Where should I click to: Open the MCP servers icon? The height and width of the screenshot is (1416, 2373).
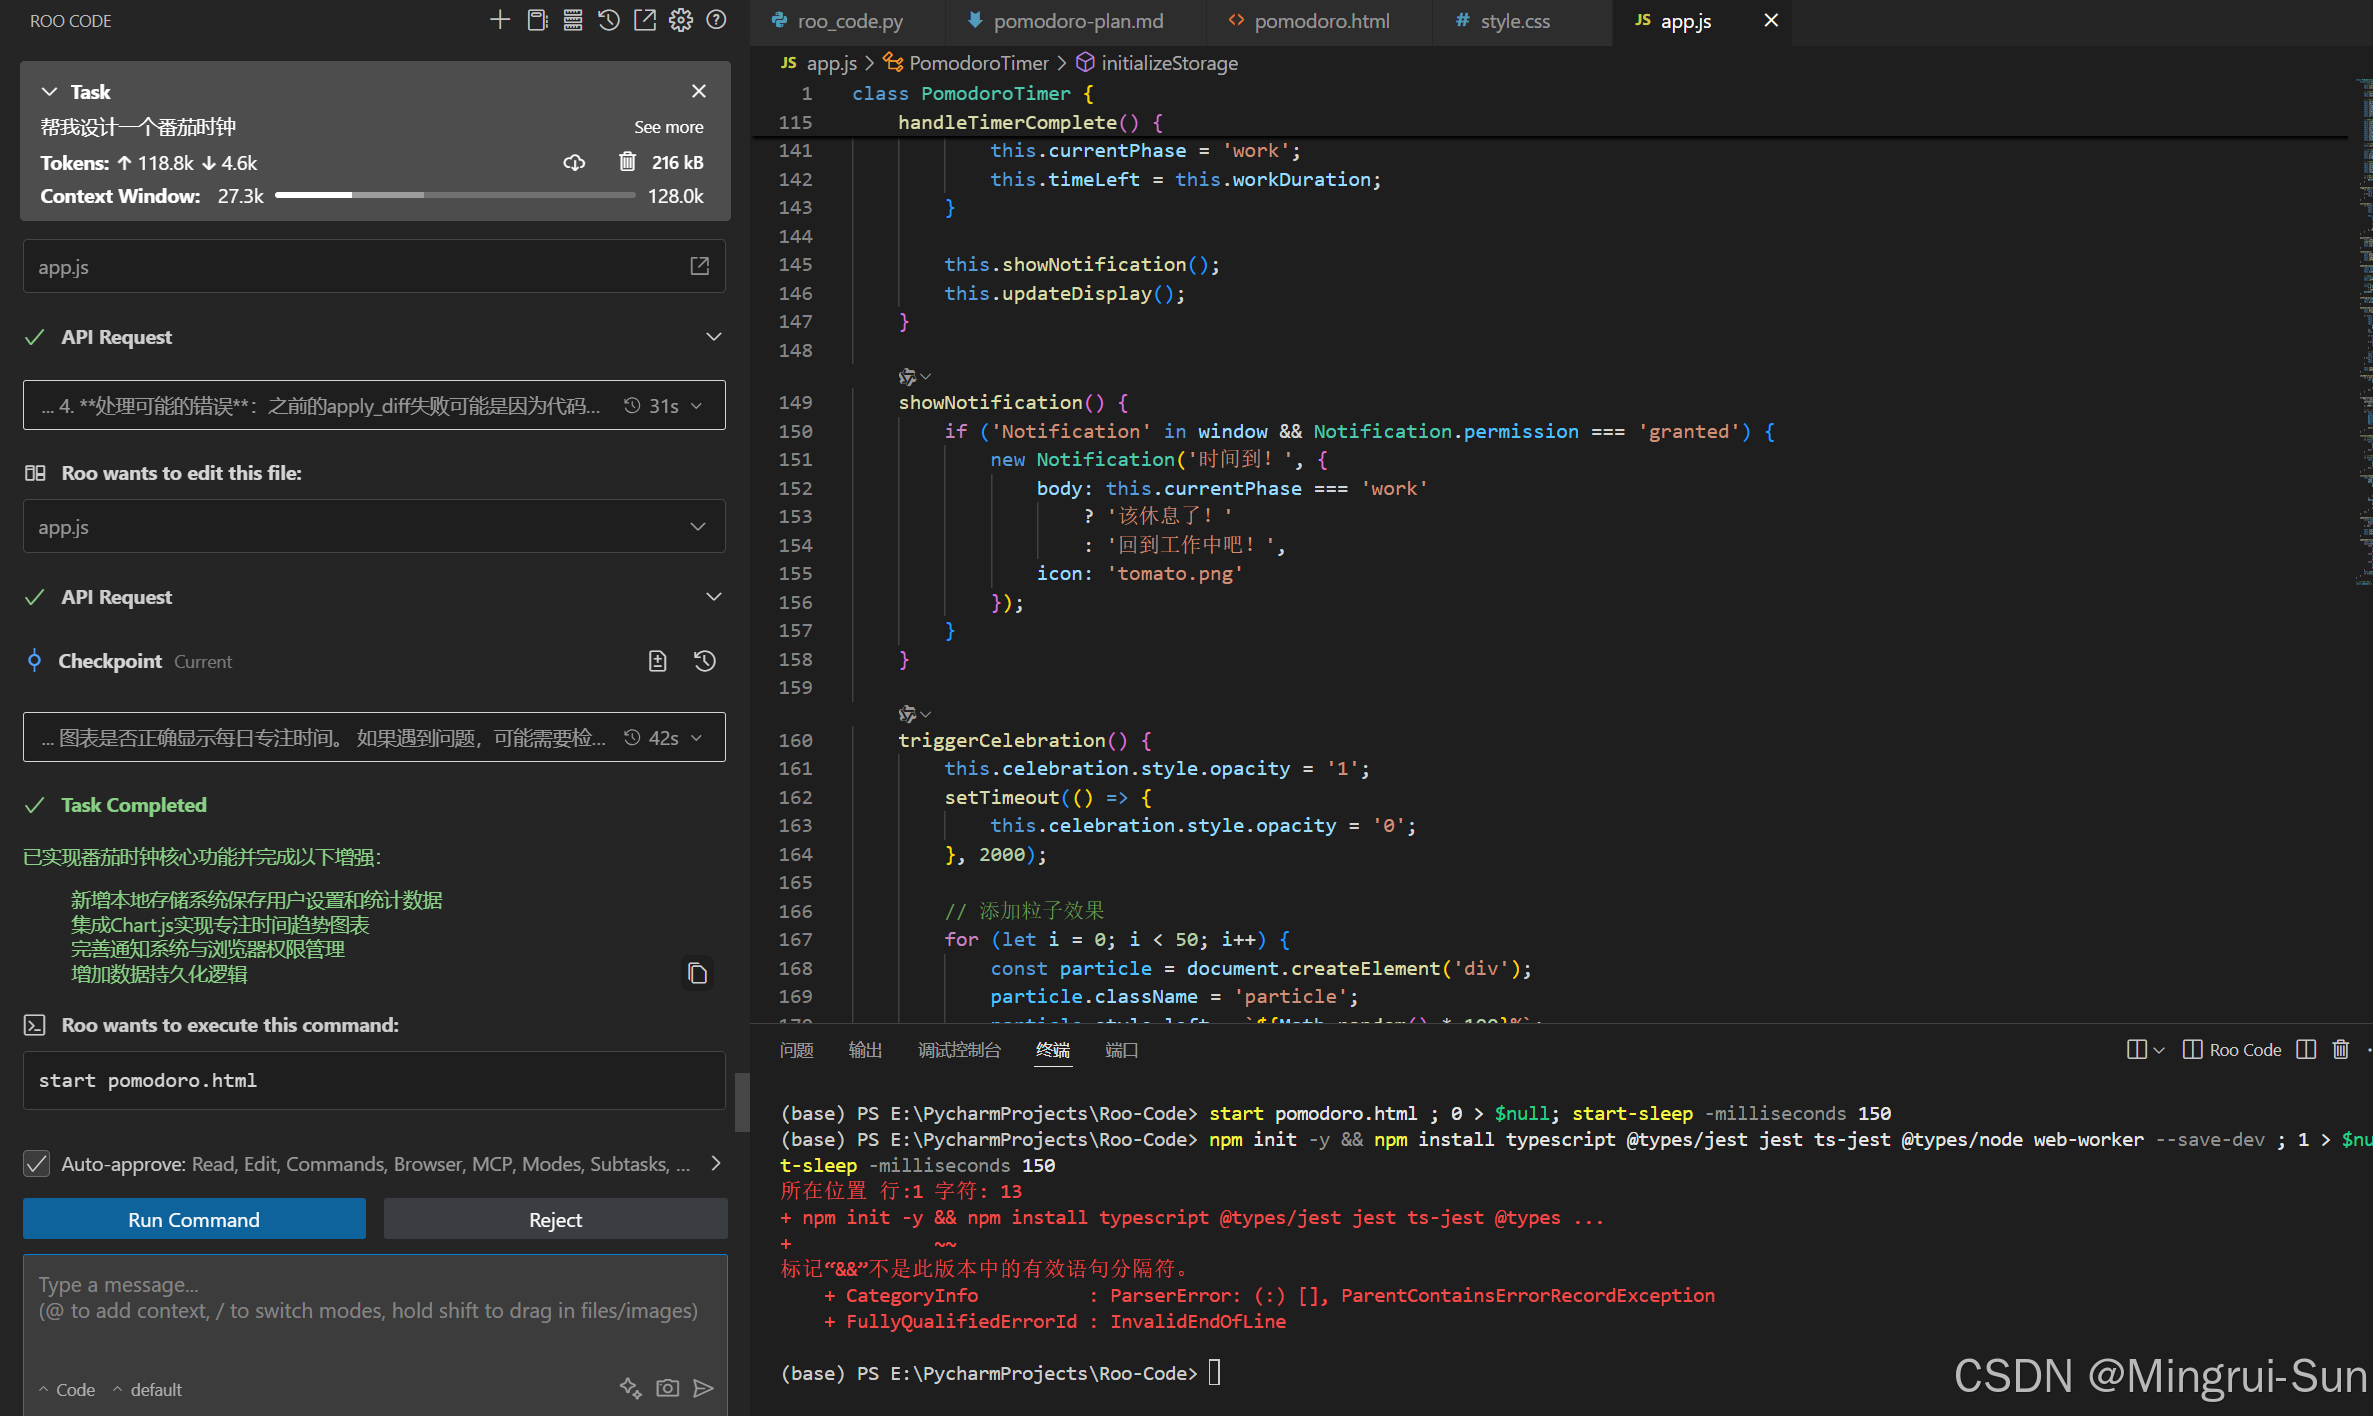click(573, 20)
